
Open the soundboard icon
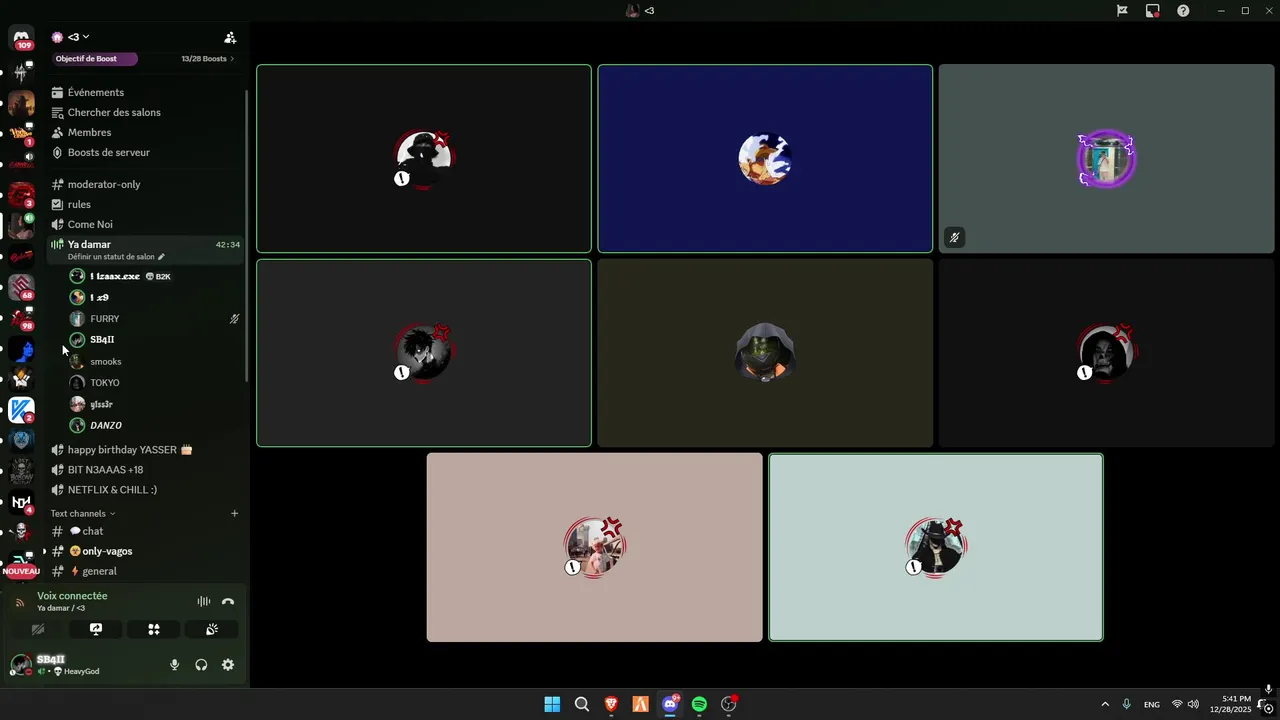click(212, 629)
